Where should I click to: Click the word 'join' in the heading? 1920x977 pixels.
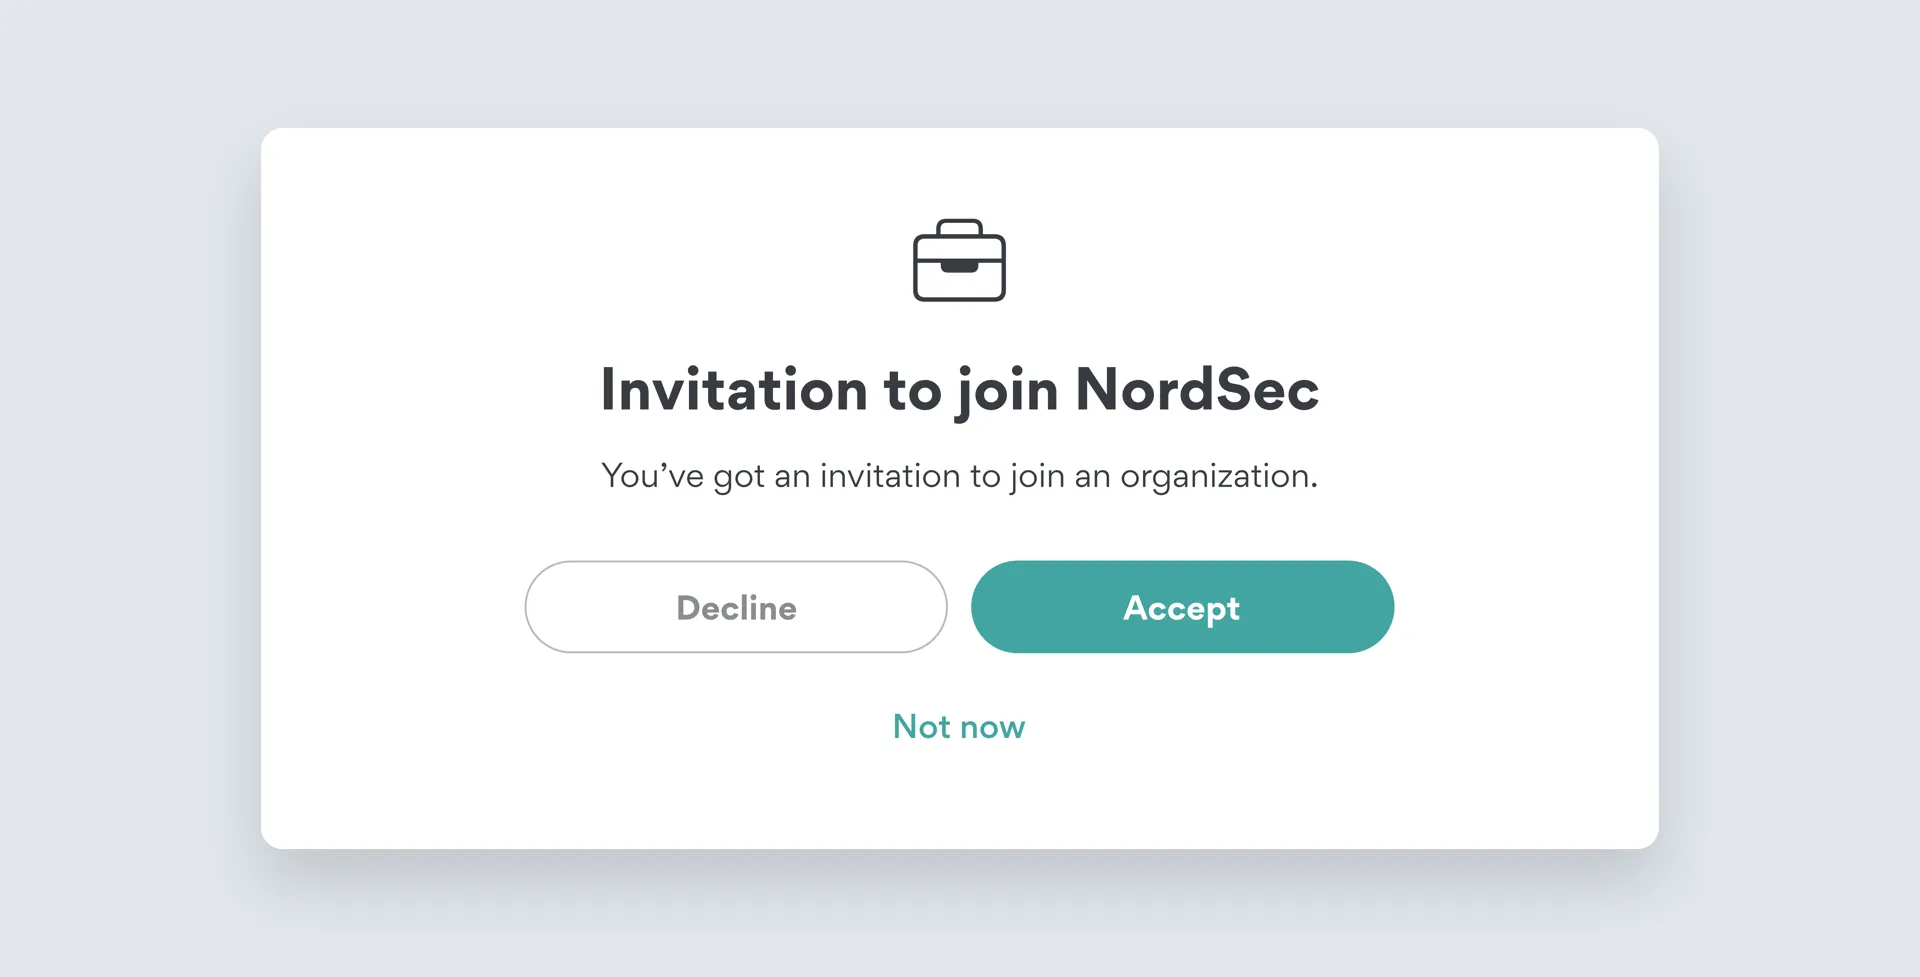click(1007, 389)
